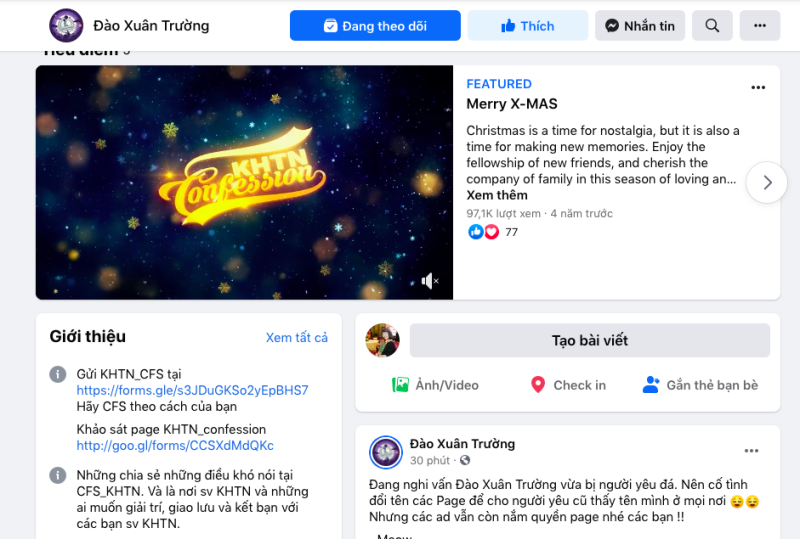This screenshot has width=800, height=539.
Task: Open the Merry X-MAS featured title
Action: (x=512, y=104)
